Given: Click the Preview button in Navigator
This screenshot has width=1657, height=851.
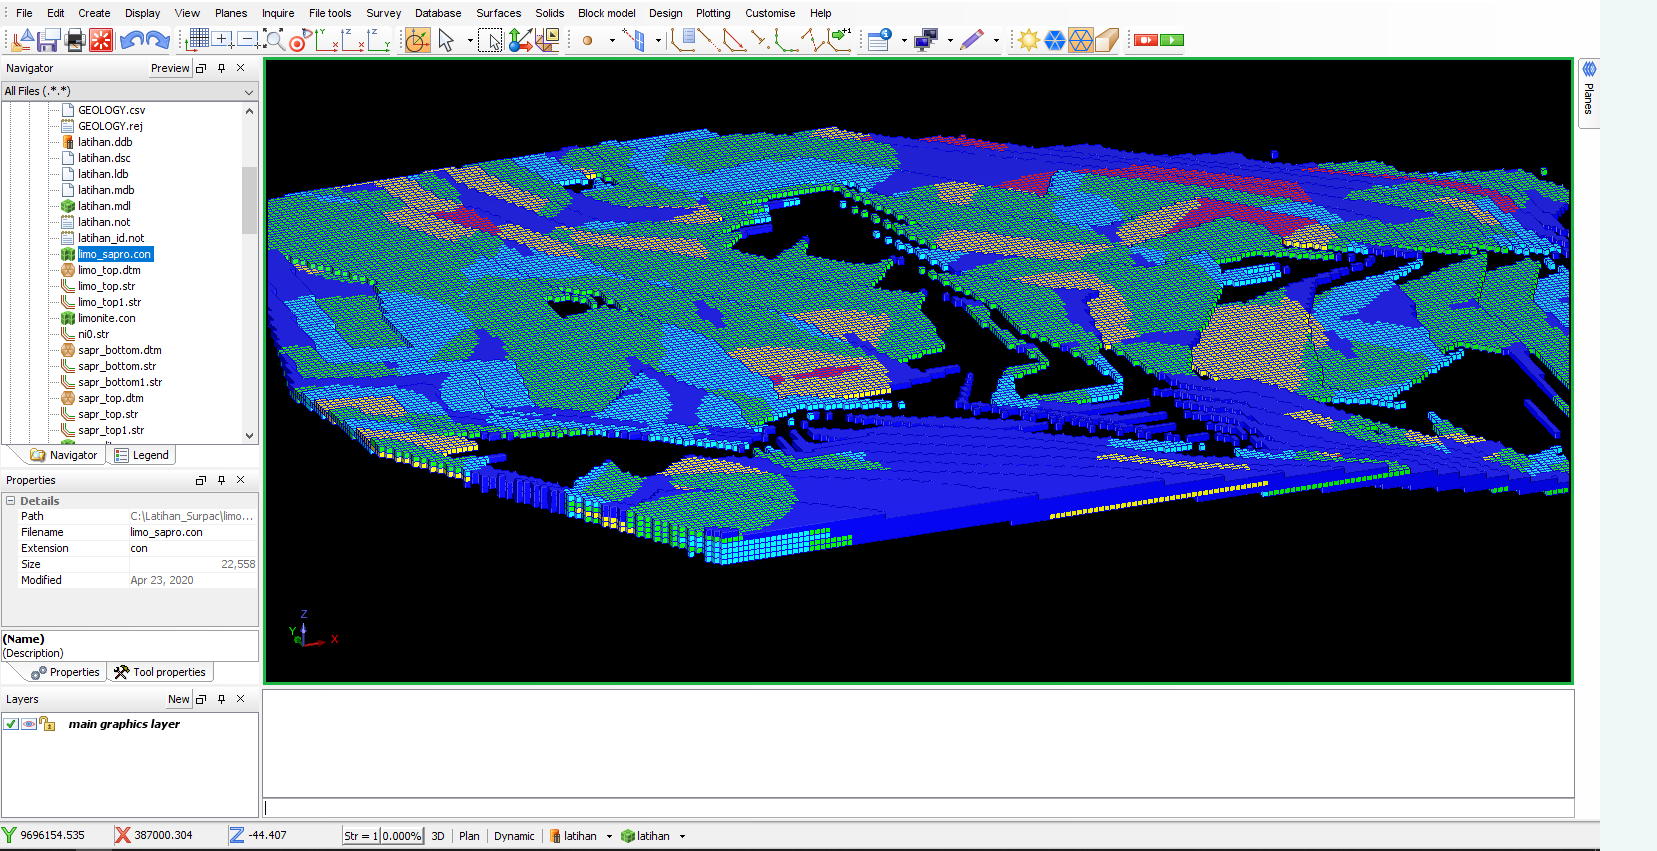Looking at the screenshot, I should tap(170, 68).
